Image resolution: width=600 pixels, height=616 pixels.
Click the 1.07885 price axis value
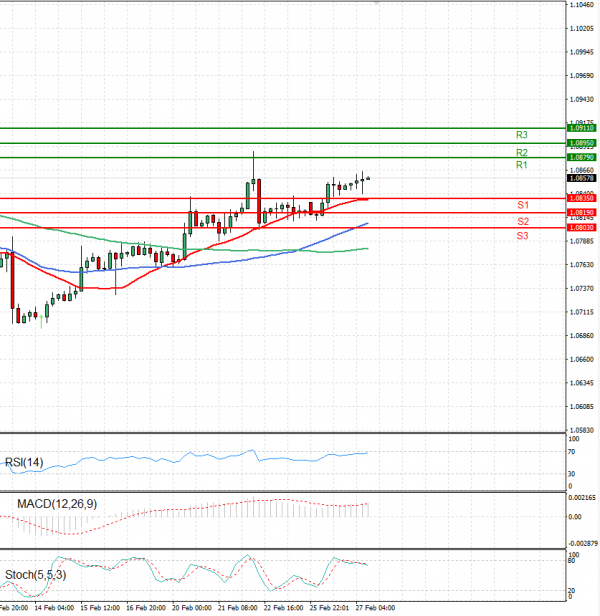coord(582,241)
